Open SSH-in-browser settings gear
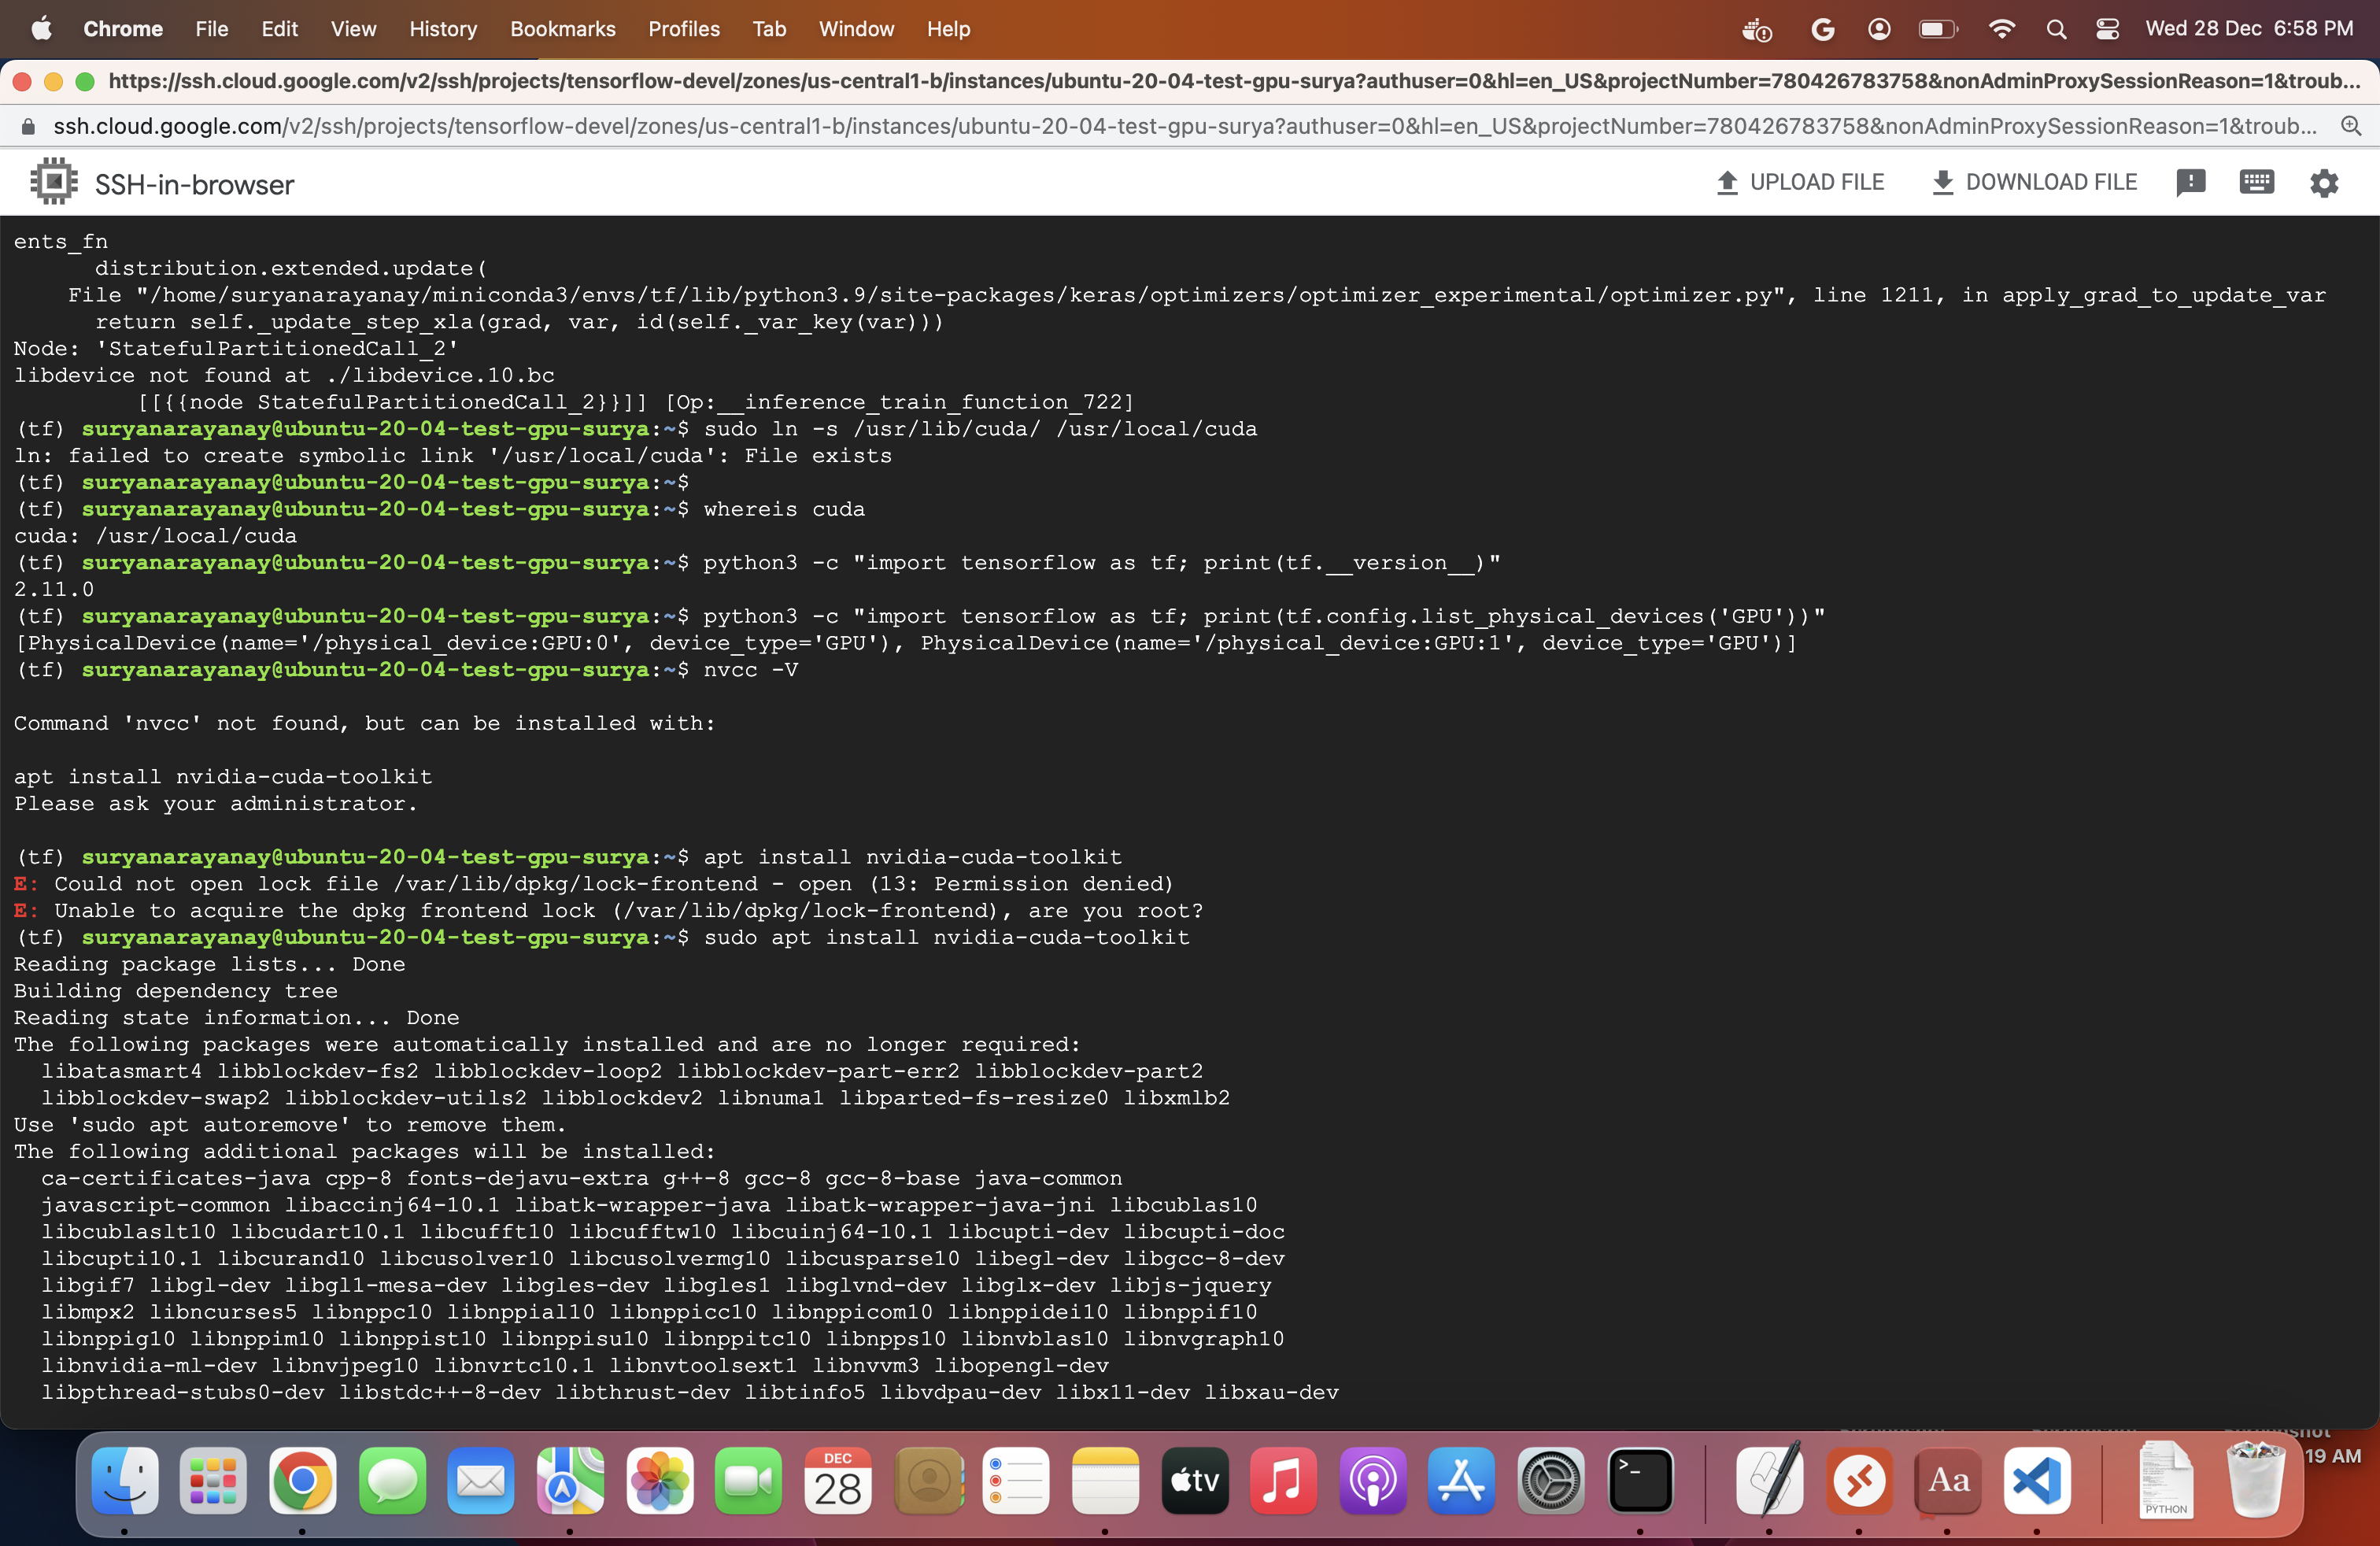2380x1546 pixels. 2324,182
